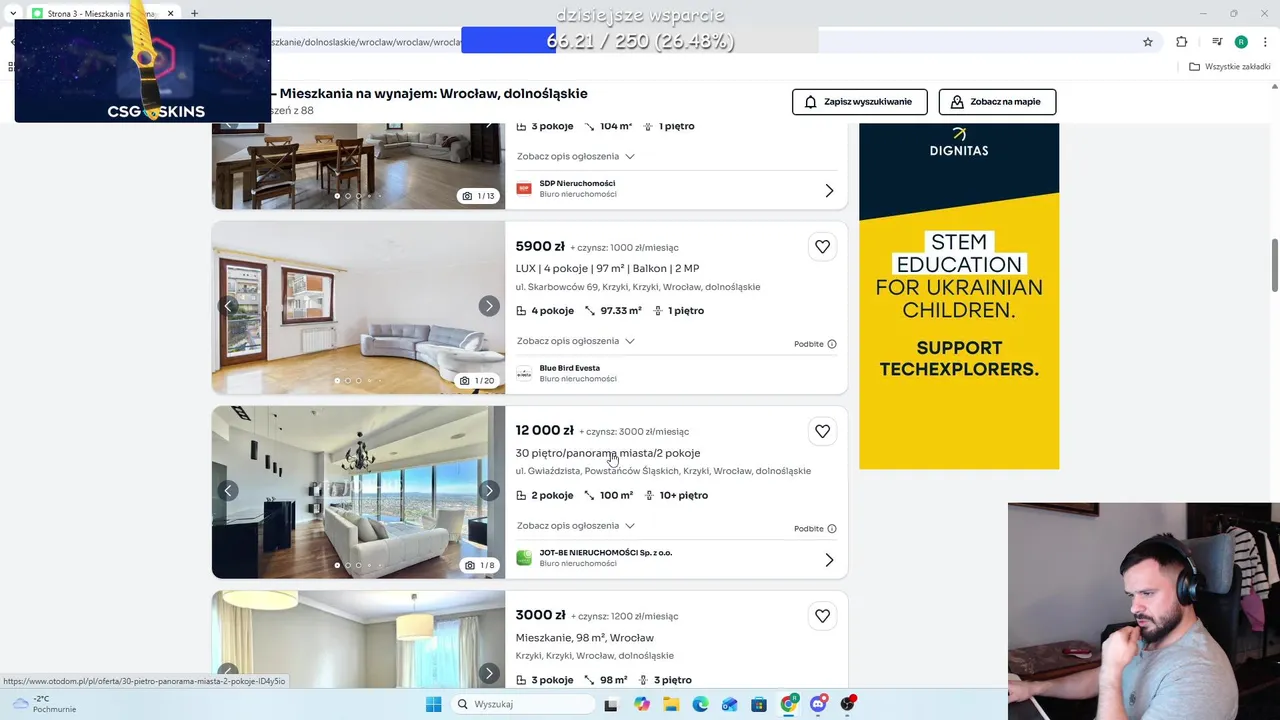Click Zobacz na mapie button
The image size is (1280, 720).
point(997,102)
